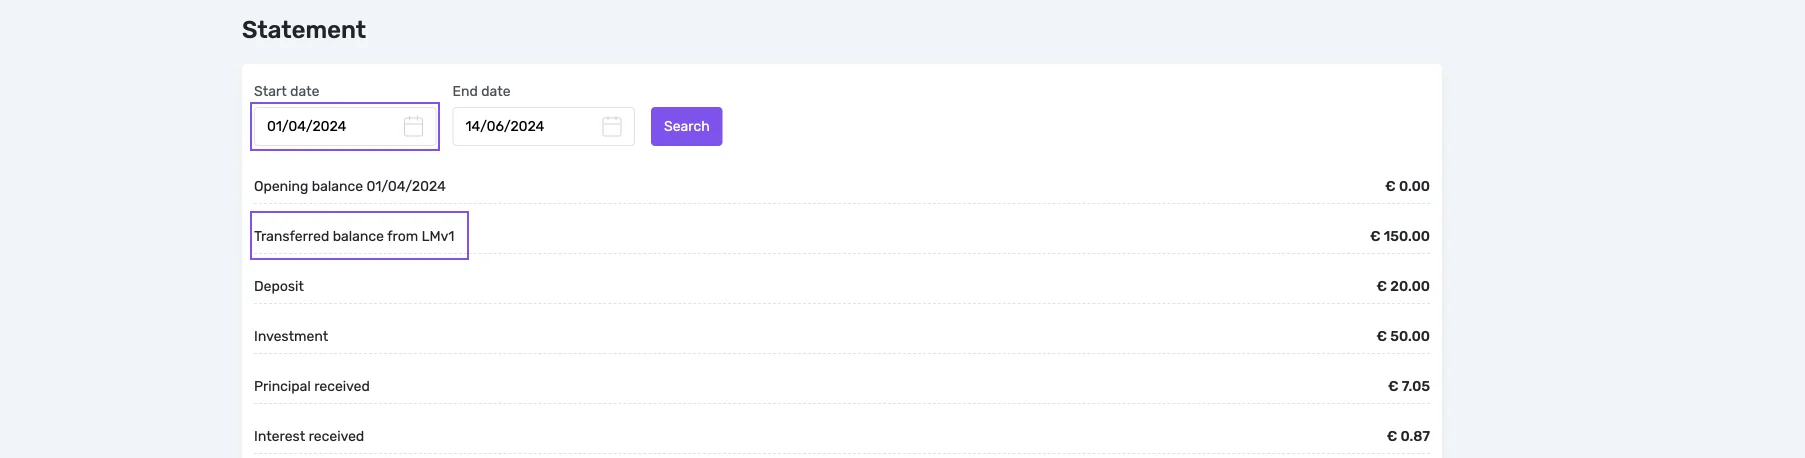Image resolution: width=1805 pixels, height=458 pixels.
Task: Click the Statement page heading
Action: point(304,30)
